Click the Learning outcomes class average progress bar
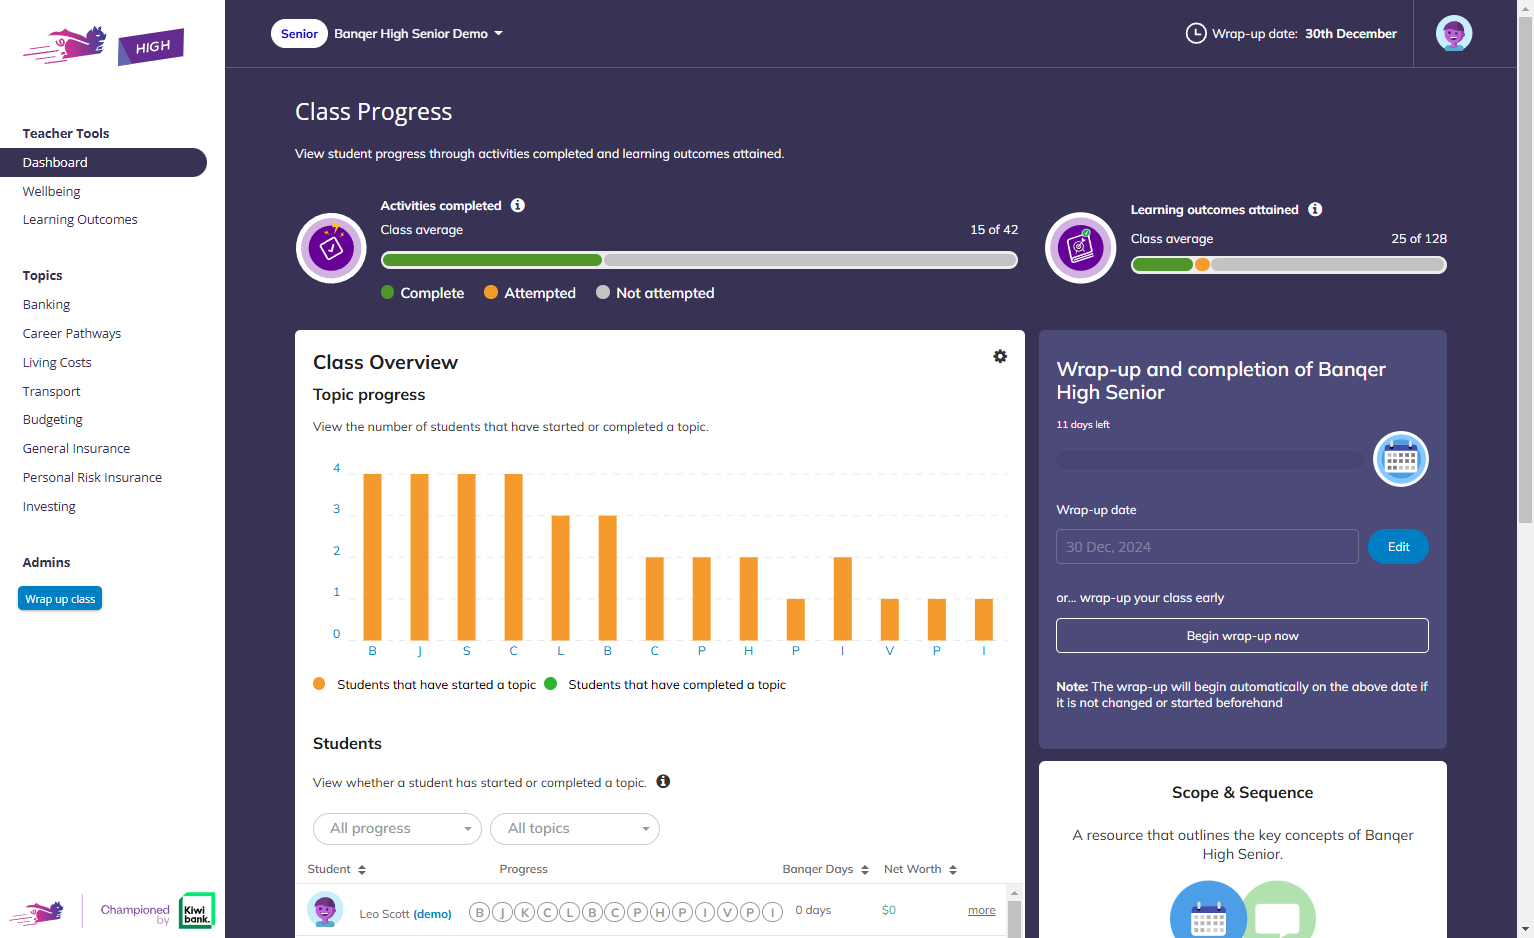Viewport: 1534px width, 938px height. coord(1289,265)
